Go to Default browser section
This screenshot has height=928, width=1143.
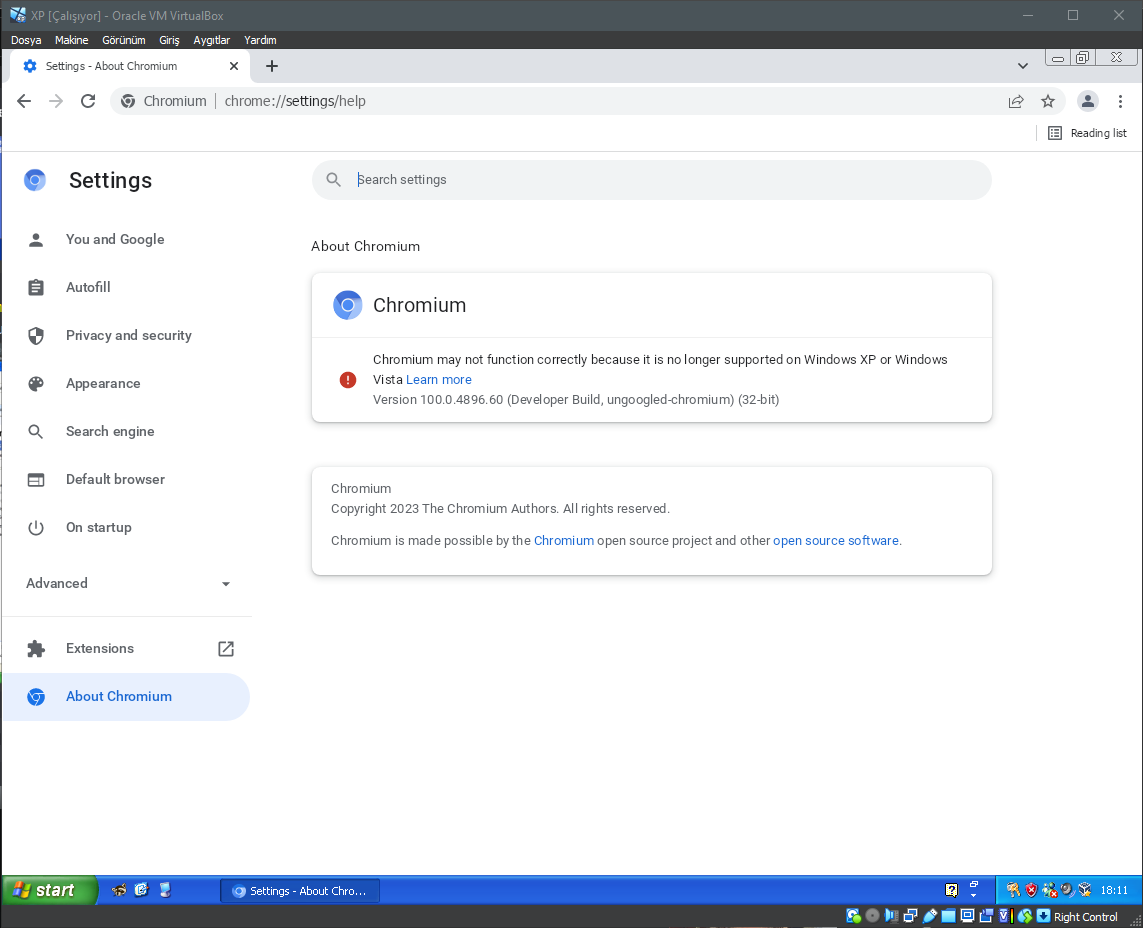115,480
